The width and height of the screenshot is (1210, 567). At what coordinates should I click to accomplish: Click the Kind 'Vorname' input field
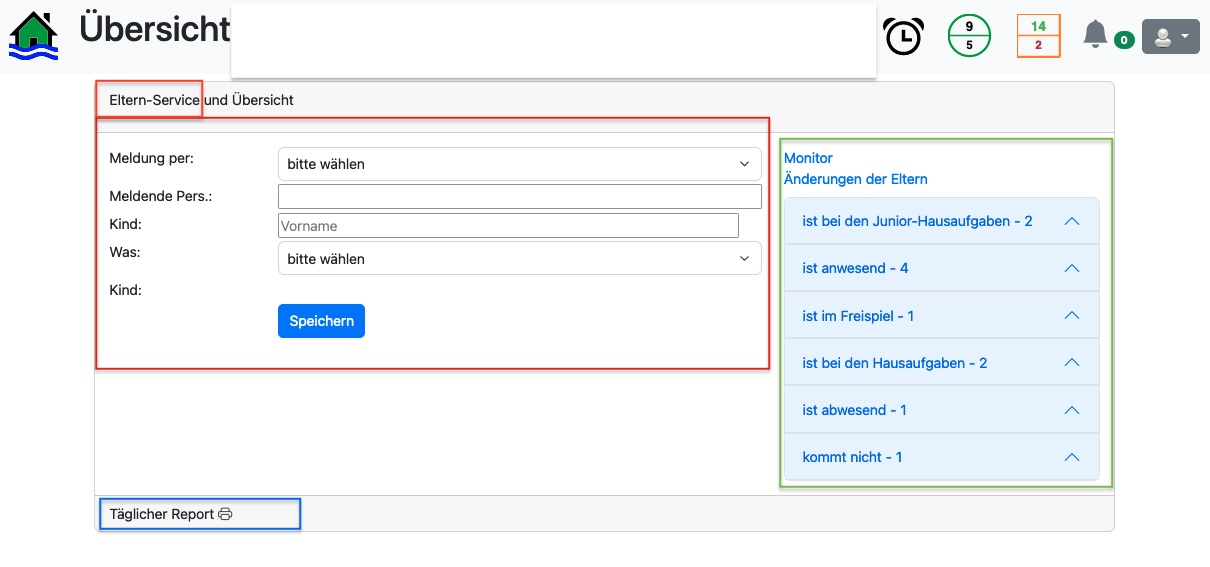pyautogui.click(x=508, y=226)
